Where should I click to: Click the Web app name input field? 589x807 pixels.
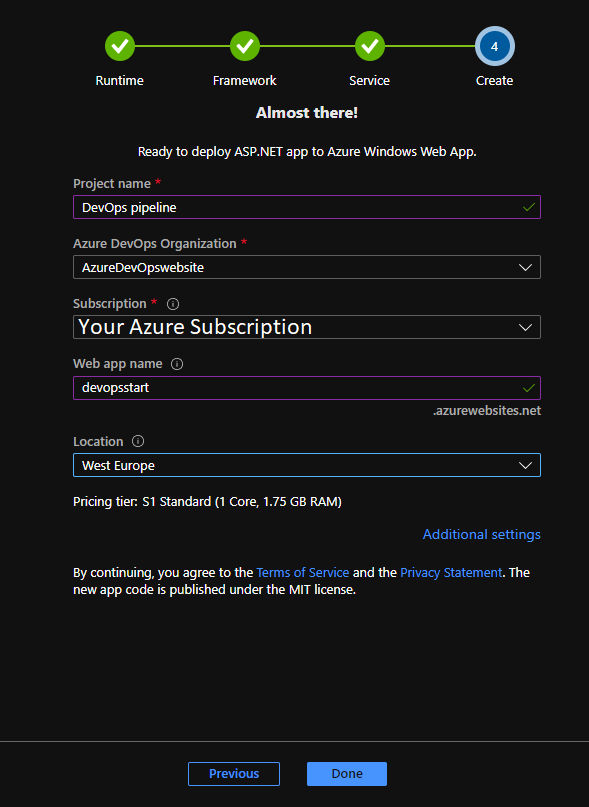[307, 388]
